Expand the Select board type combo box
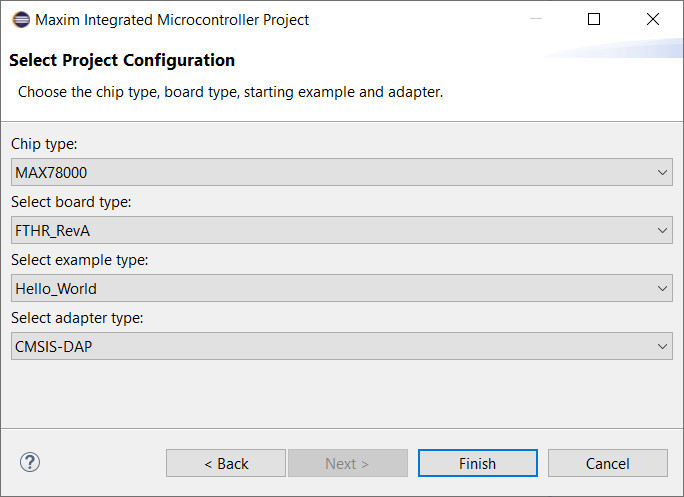The image size is (684, 497). (x=340, y=230)
